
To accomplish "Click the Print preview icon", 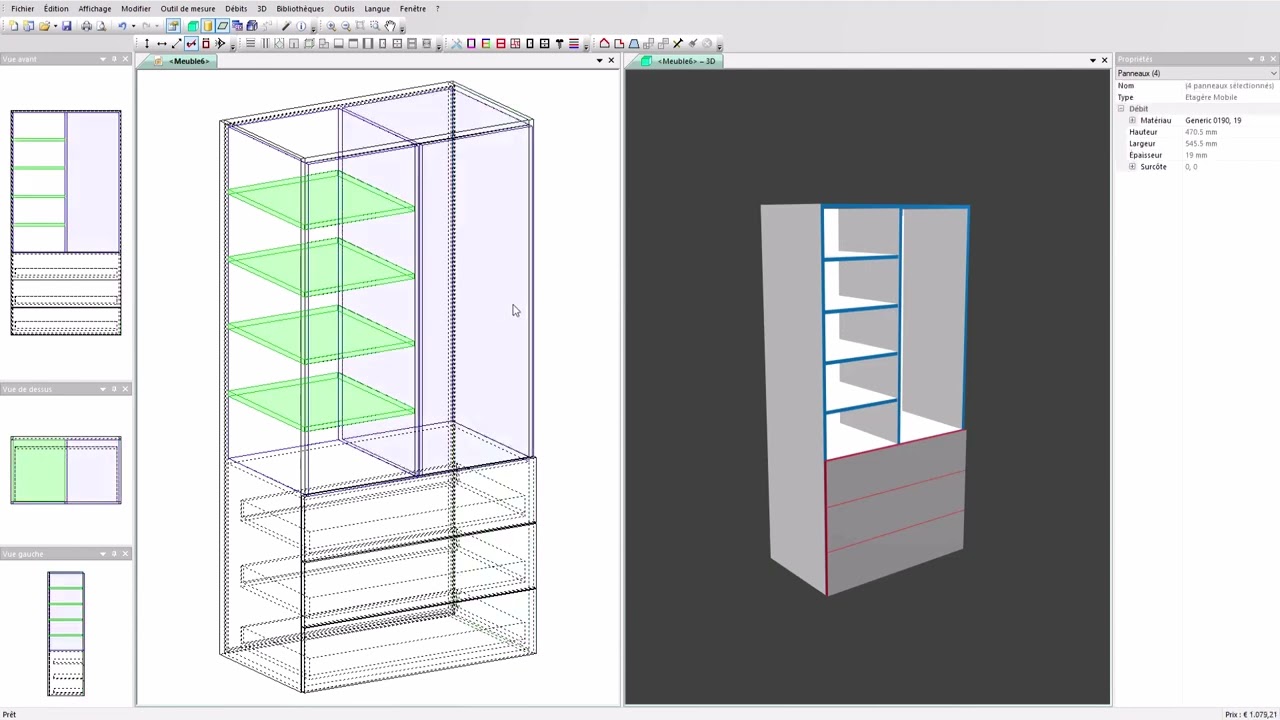I will [101, 26].
